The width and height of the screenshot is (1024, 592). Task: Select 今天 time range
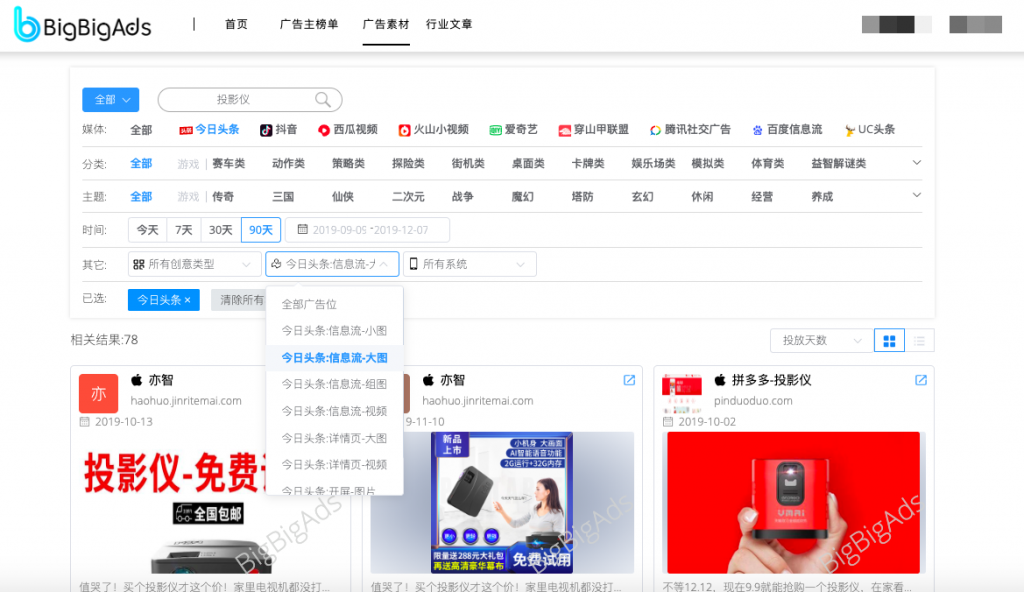(148, 230)
